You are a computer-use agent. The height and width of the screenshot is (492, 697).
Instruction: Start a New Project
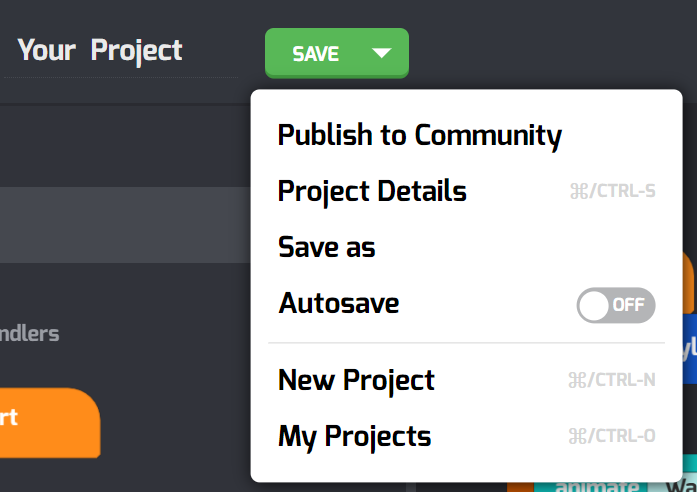tap(356, 380)
